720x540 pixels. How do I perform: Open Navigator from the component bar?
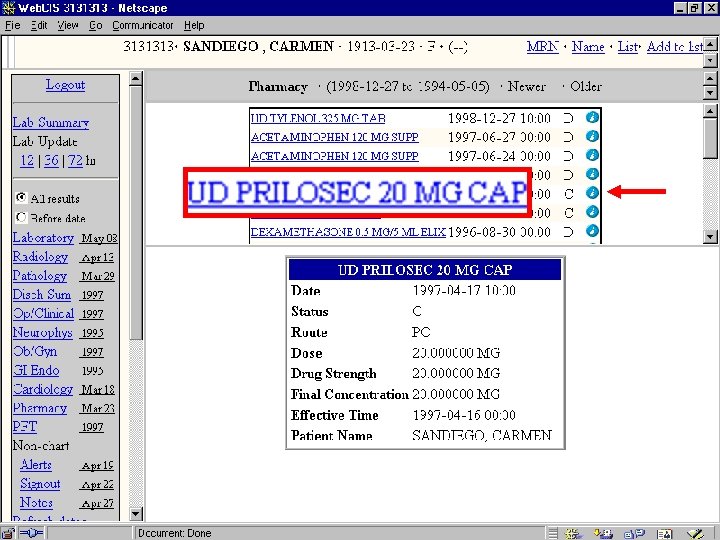(x=574, y=534)
